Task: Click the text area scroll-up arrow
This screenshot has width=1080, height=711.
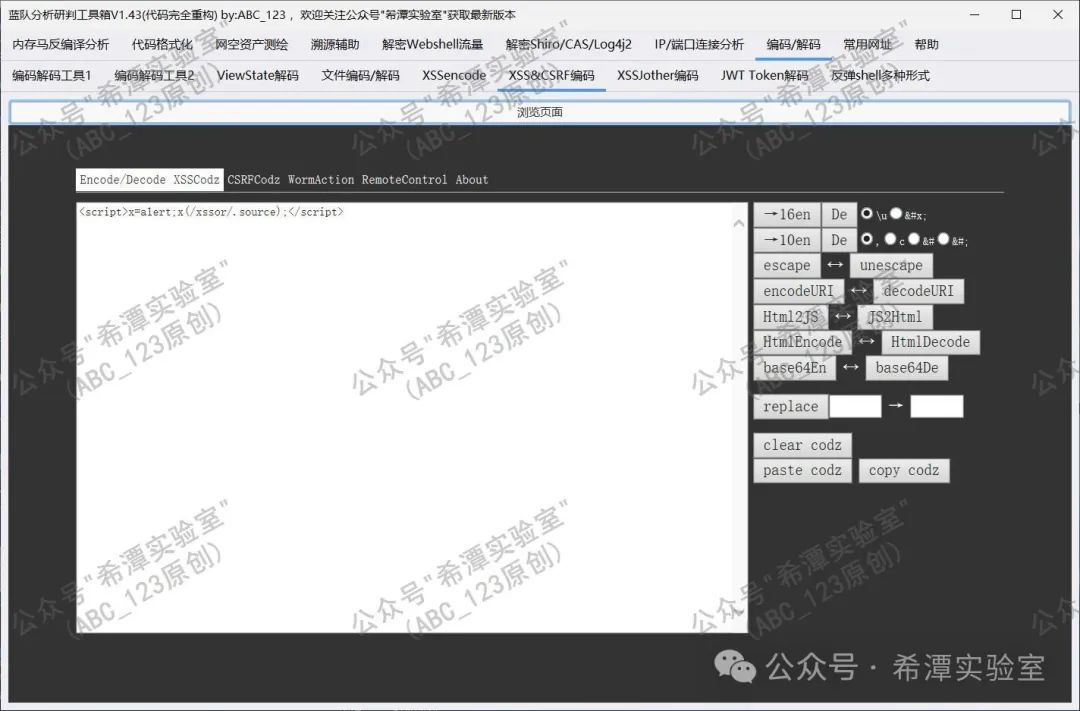Action: point(739,223)
